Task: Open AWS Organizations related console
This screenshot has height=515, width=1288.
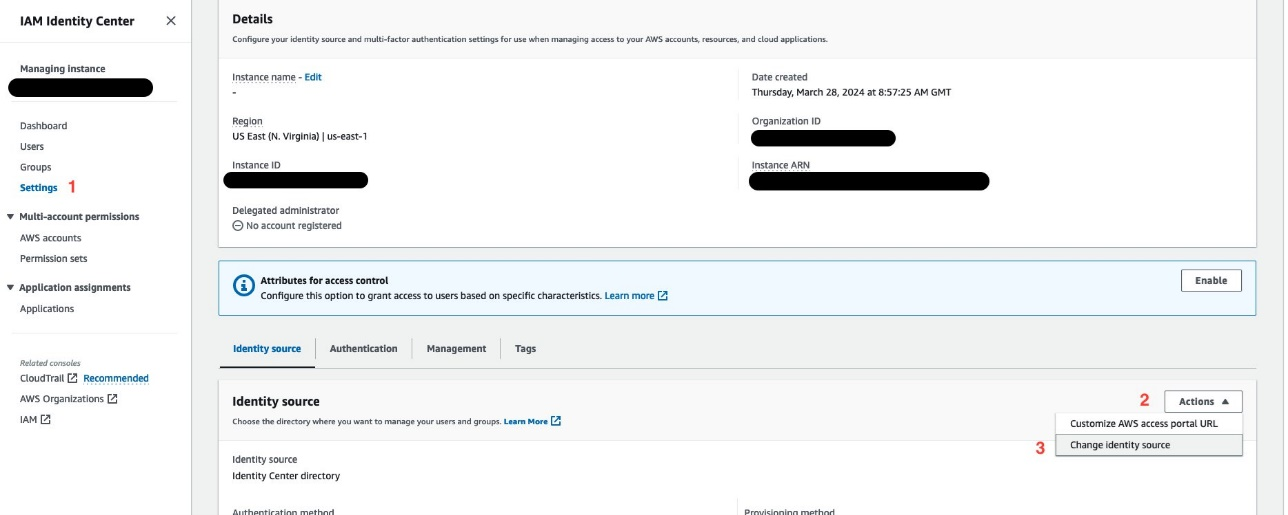Action: (x=62, y=399)
